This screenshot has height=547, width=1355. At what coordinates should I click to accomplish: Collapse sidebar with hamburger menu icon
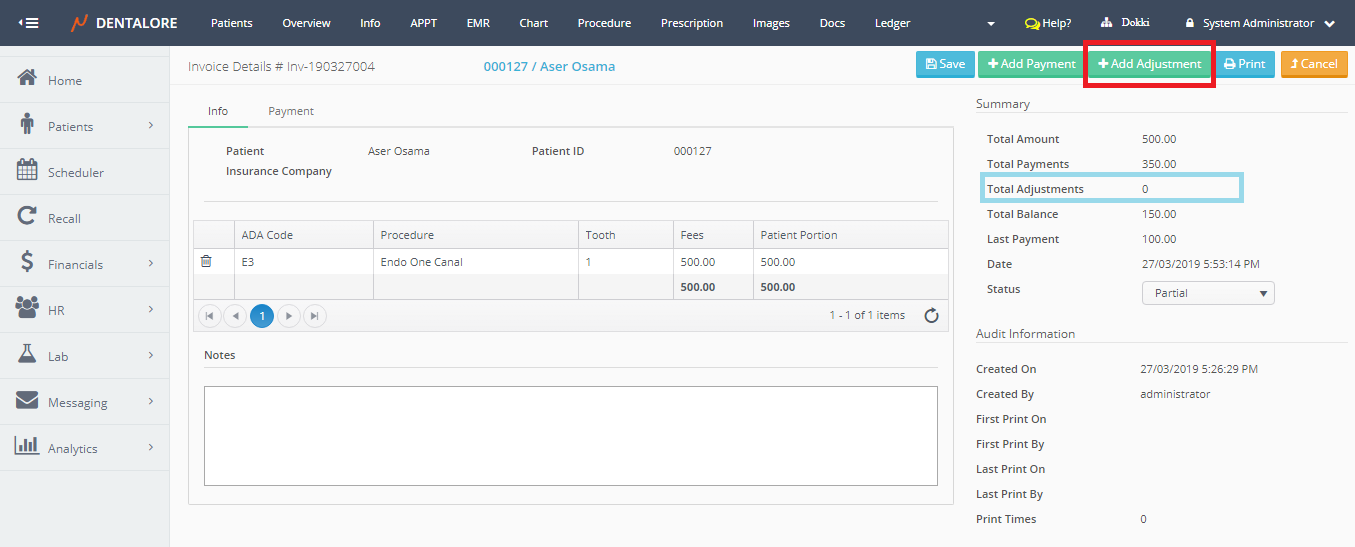[28, 23]
